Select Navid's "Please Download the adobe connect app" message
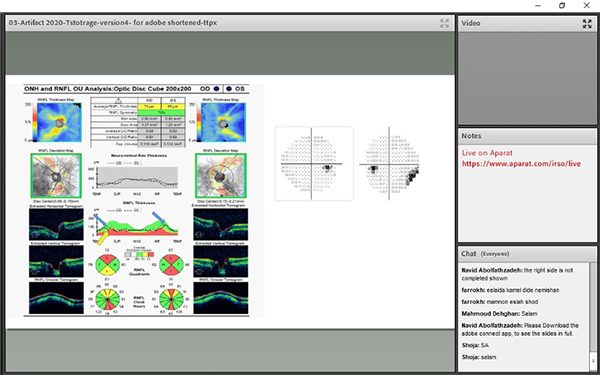 coord(520,329)
